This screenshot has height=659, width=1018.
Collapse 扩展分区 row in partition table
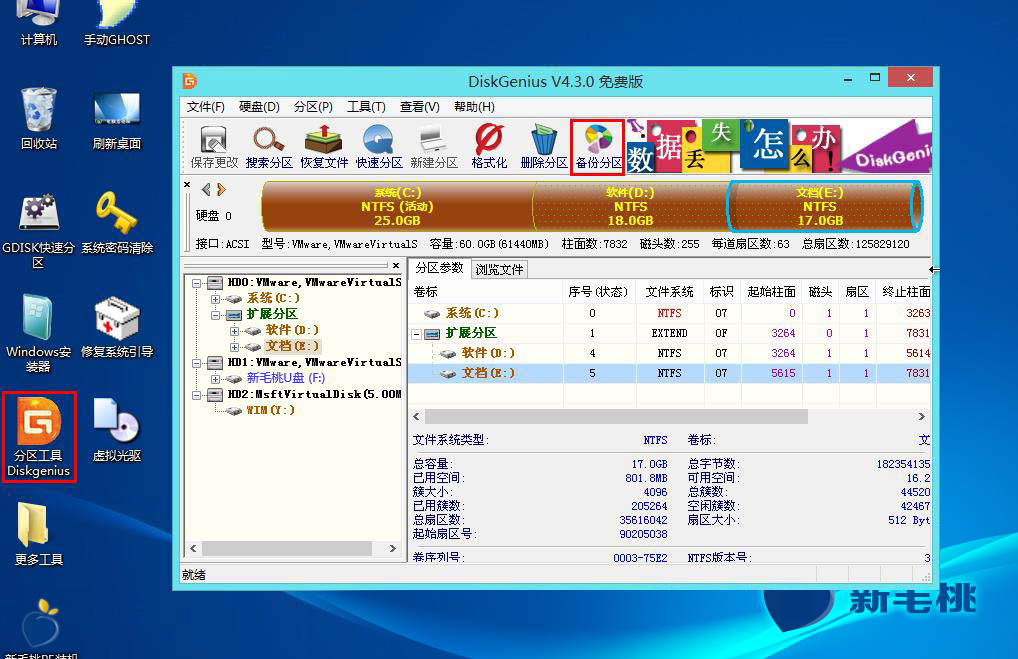pos(417,334)
